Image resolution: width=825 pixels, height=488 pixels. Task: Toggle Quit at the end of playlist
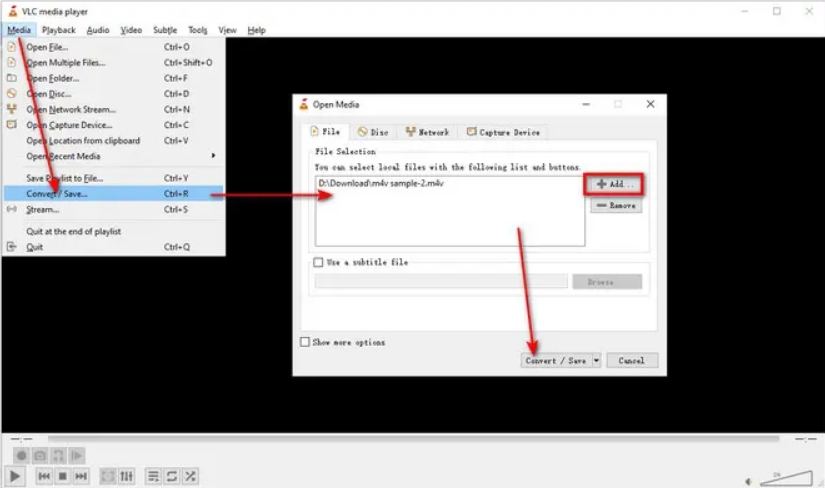[x=114, y=231]
